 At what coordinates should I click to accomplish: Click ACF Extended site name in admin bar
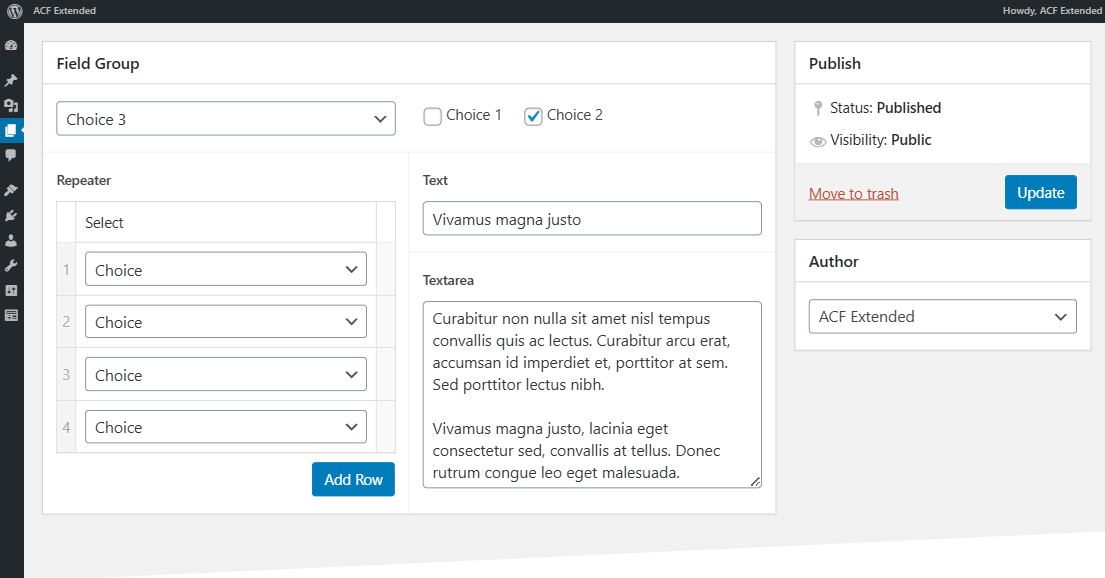click(x=64, y=11)
